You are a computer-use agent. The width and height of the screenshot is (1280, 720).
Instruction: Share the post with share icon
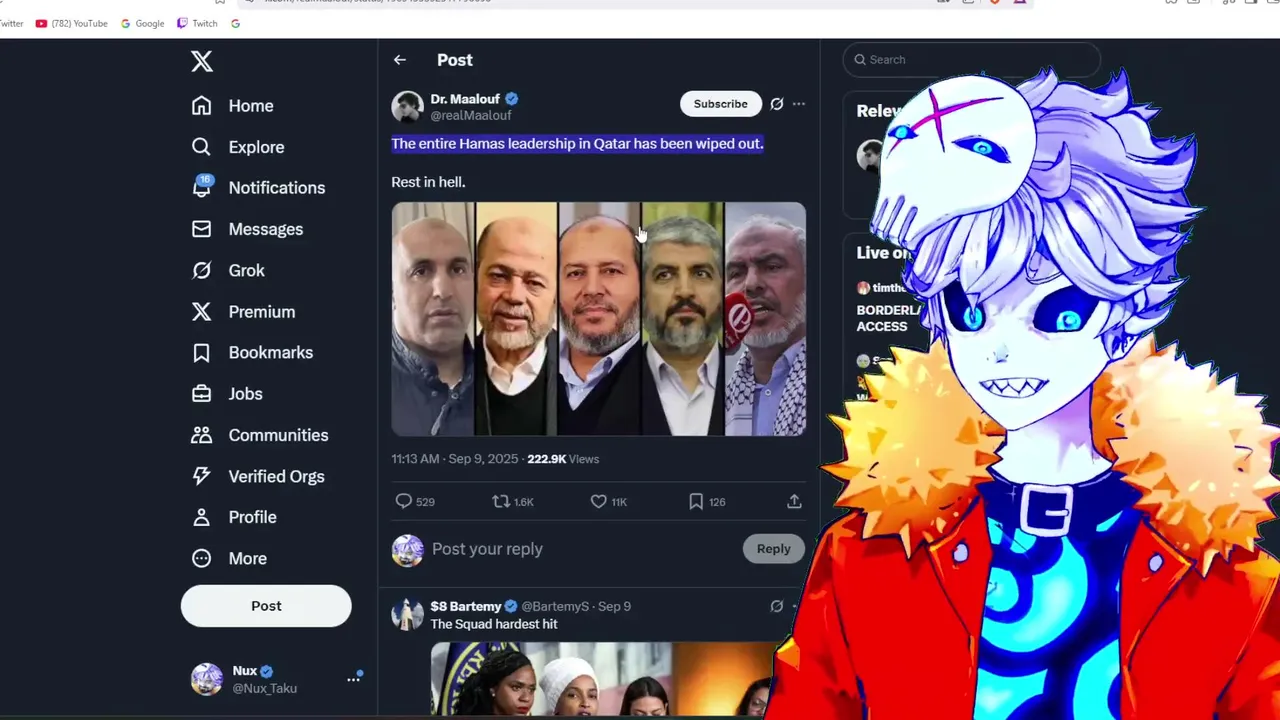point(794,501)
